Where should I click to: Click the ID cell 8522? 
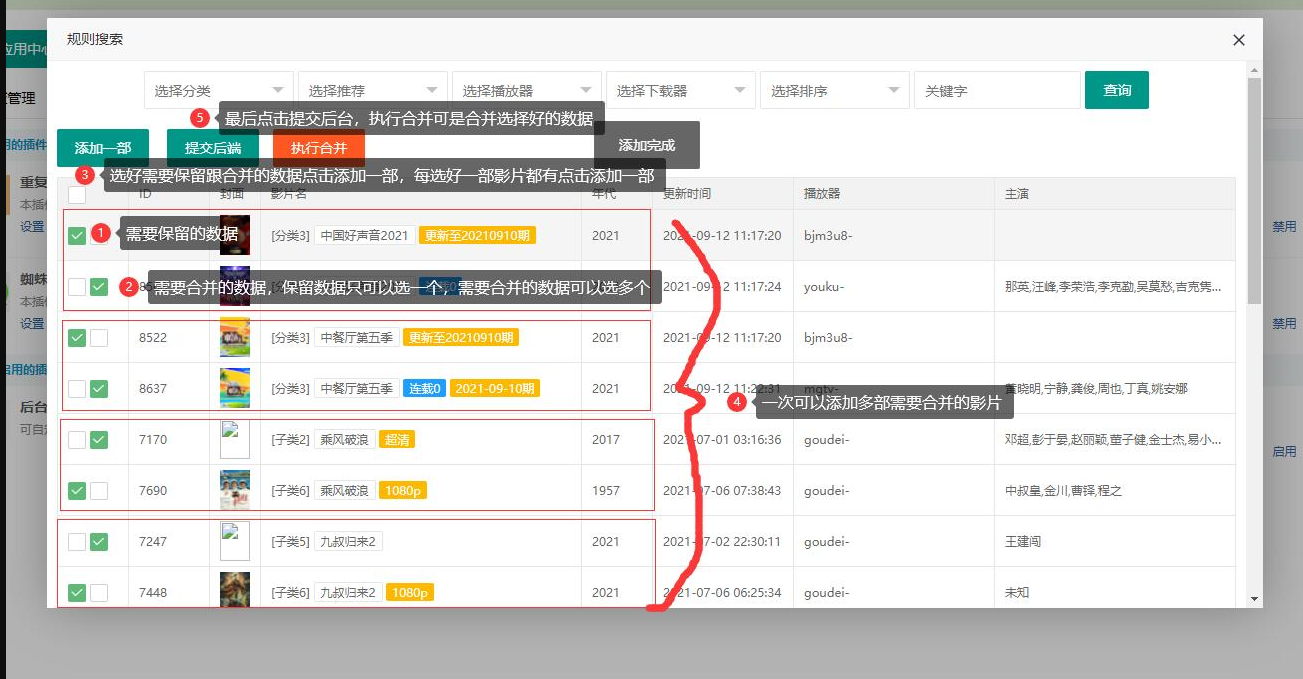tap(153, 338)
